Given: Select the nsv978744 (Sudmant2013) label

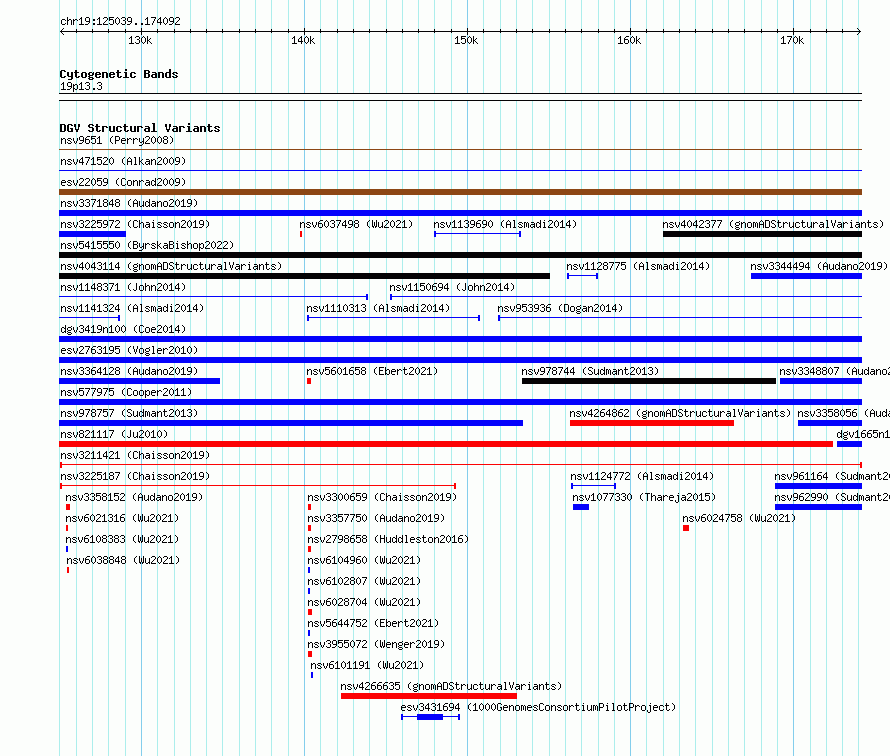Looking at the screenshot, I should 590,371.
